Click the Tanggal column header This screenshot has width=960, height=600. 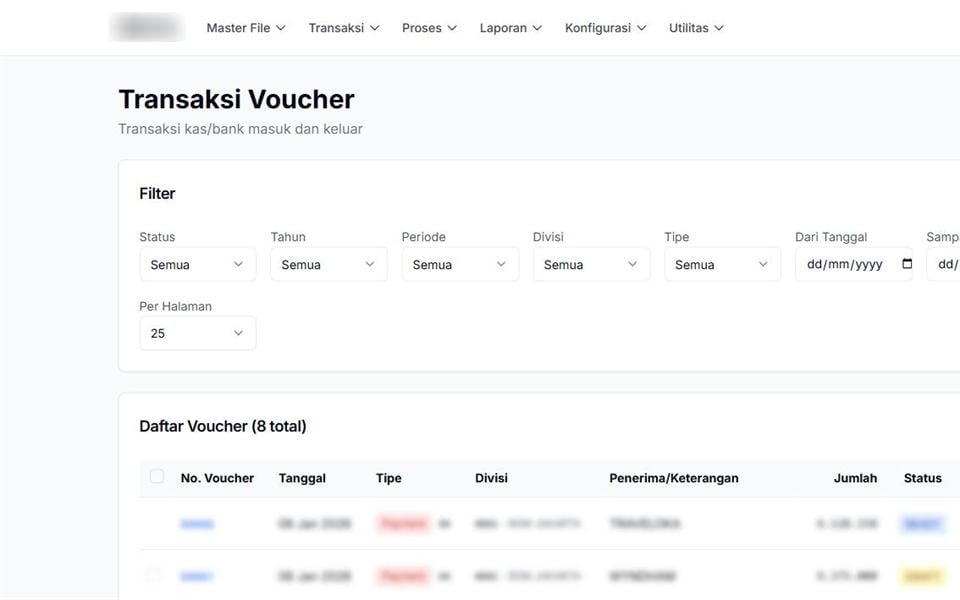pos(302,478)
